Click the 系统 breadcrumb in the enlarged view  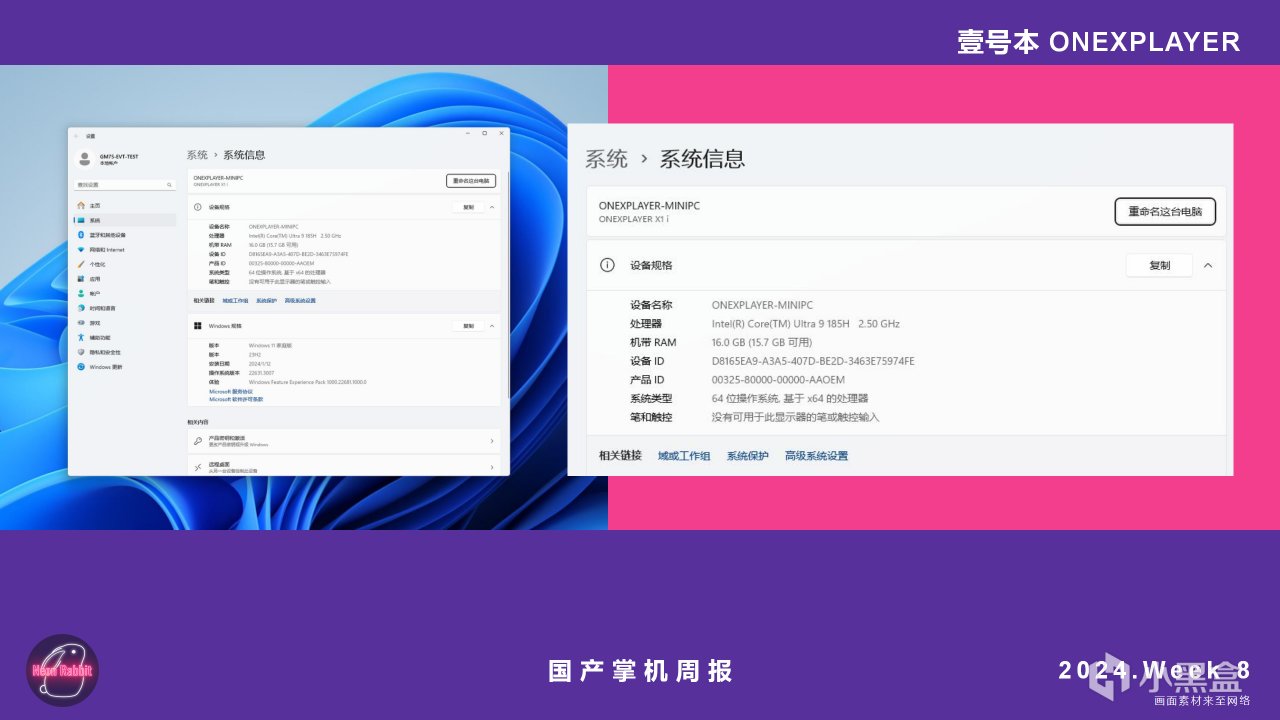click(607, 158)
